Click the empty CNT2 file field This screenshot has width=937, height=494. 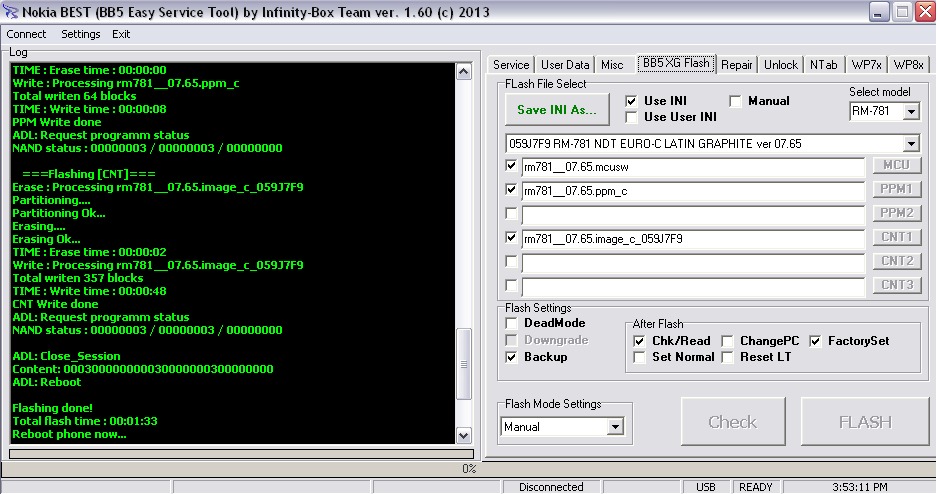point(693,263)
